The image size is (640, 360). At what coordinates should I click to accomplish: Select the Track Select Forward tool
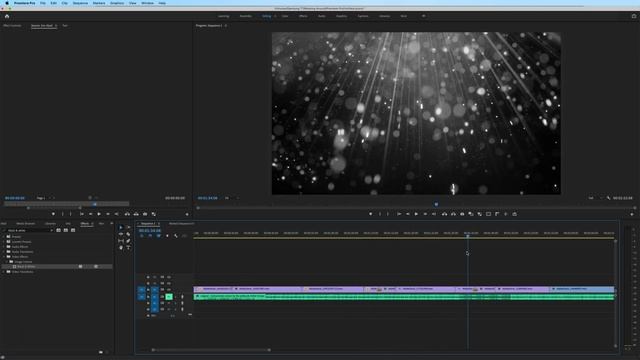coord(129,227)
